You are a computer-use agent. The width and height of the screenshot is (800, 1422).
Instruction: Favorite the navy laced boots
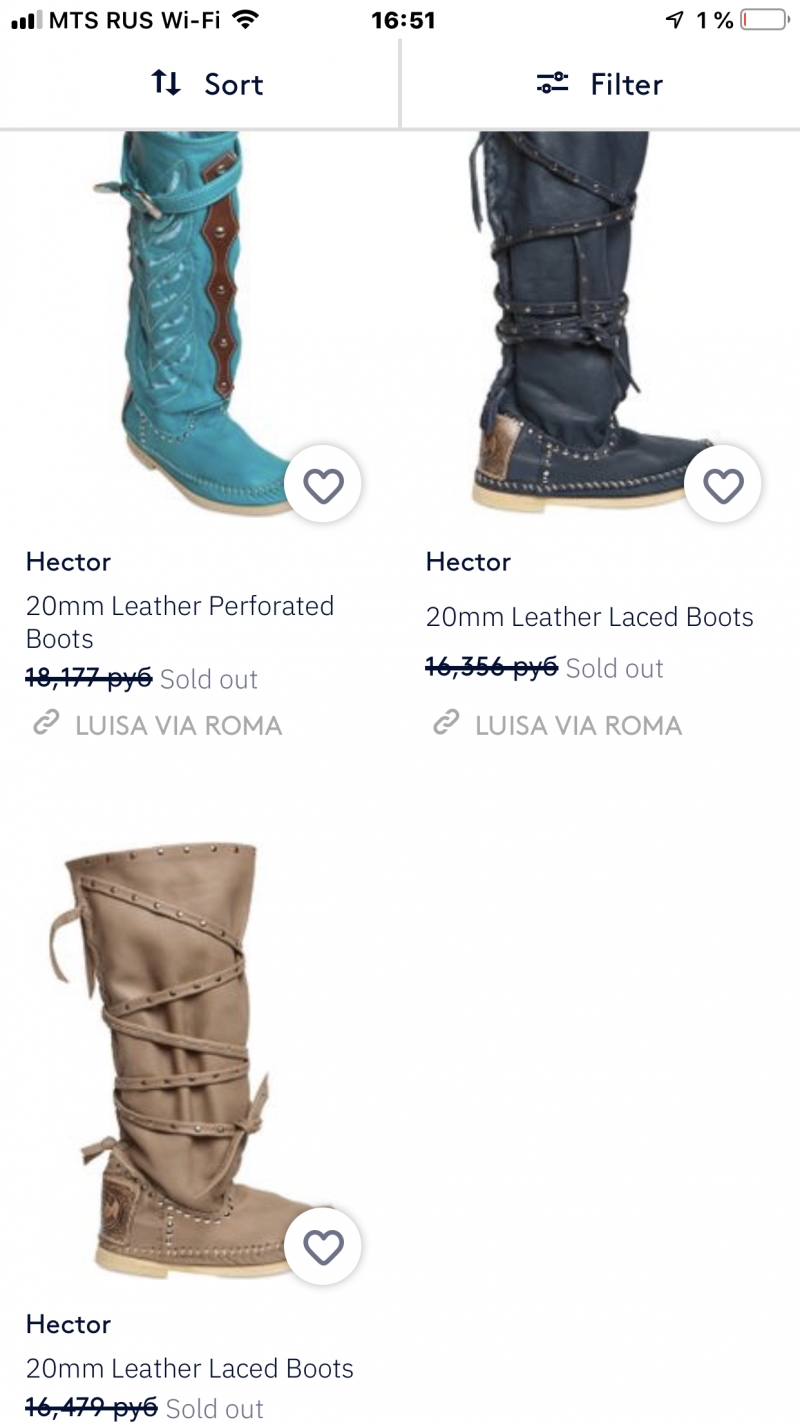tap(723, 486)
